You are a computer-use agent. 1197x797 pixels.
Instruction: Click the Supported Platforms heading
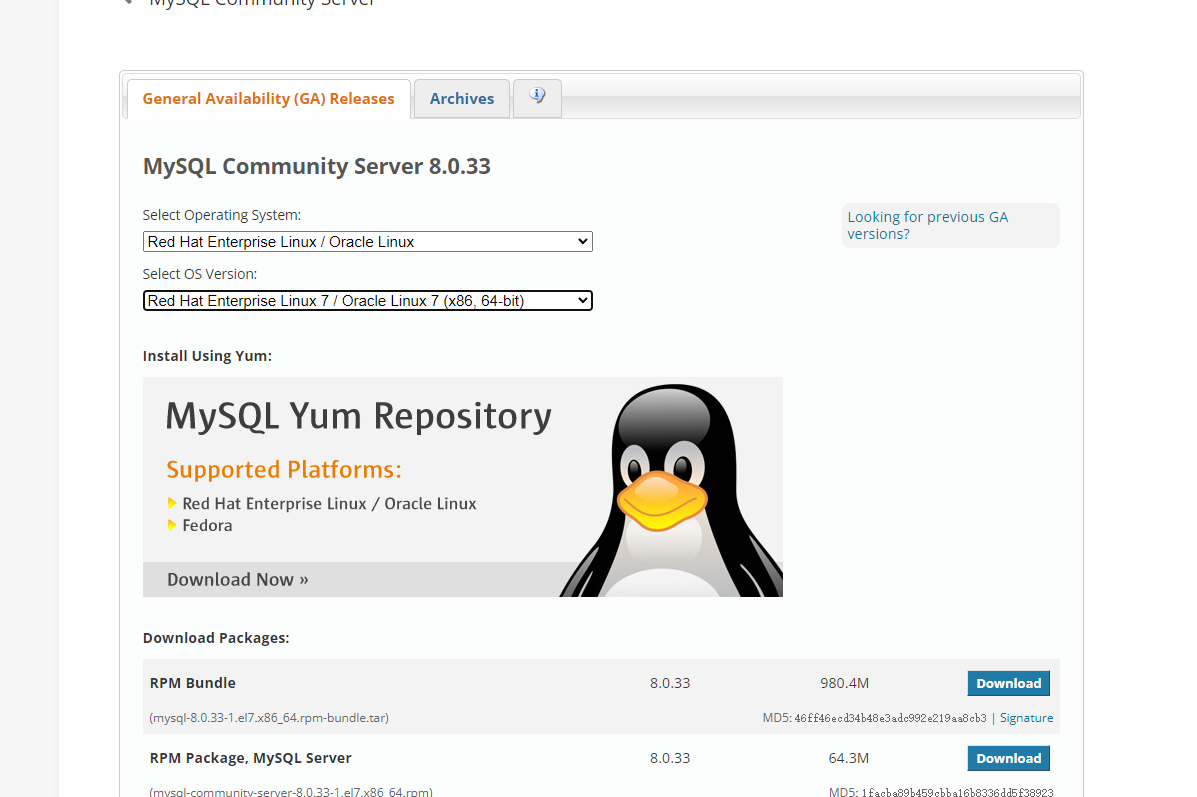284,469
